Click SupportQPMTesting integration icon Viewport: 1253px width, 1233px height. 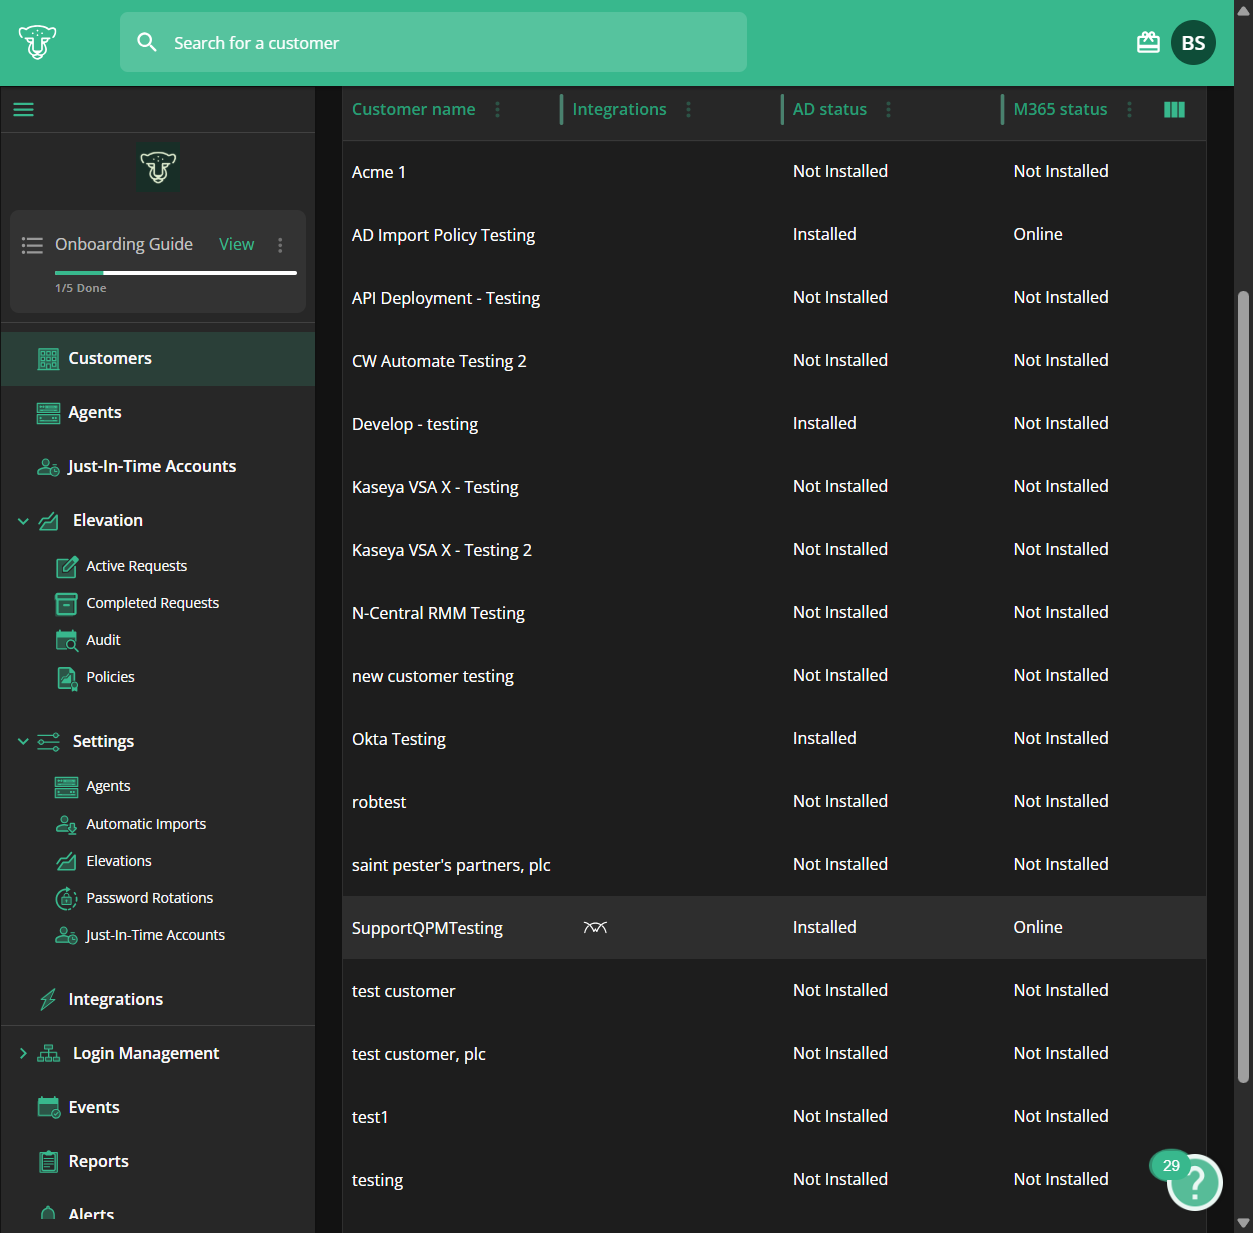pos(595,928)
